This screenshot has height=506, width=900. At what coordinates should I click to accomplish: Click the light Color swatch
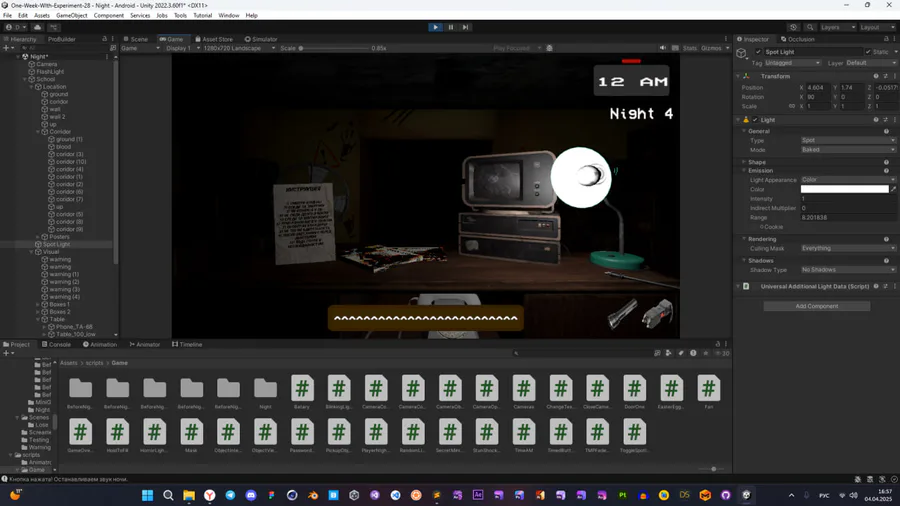[844, 189]
